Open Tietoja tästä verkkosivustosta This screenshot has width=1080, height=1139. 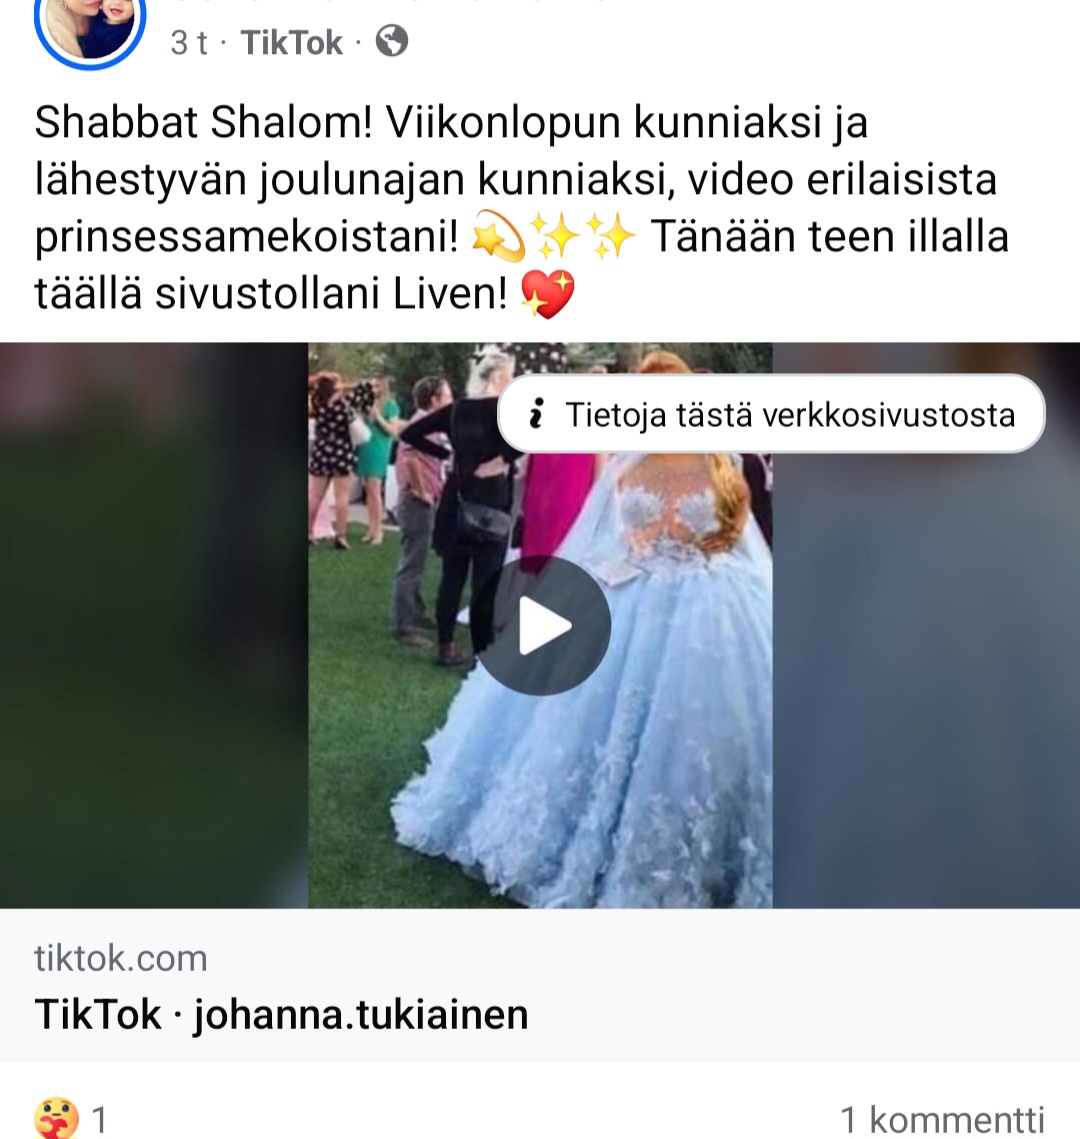coord(771,414)
